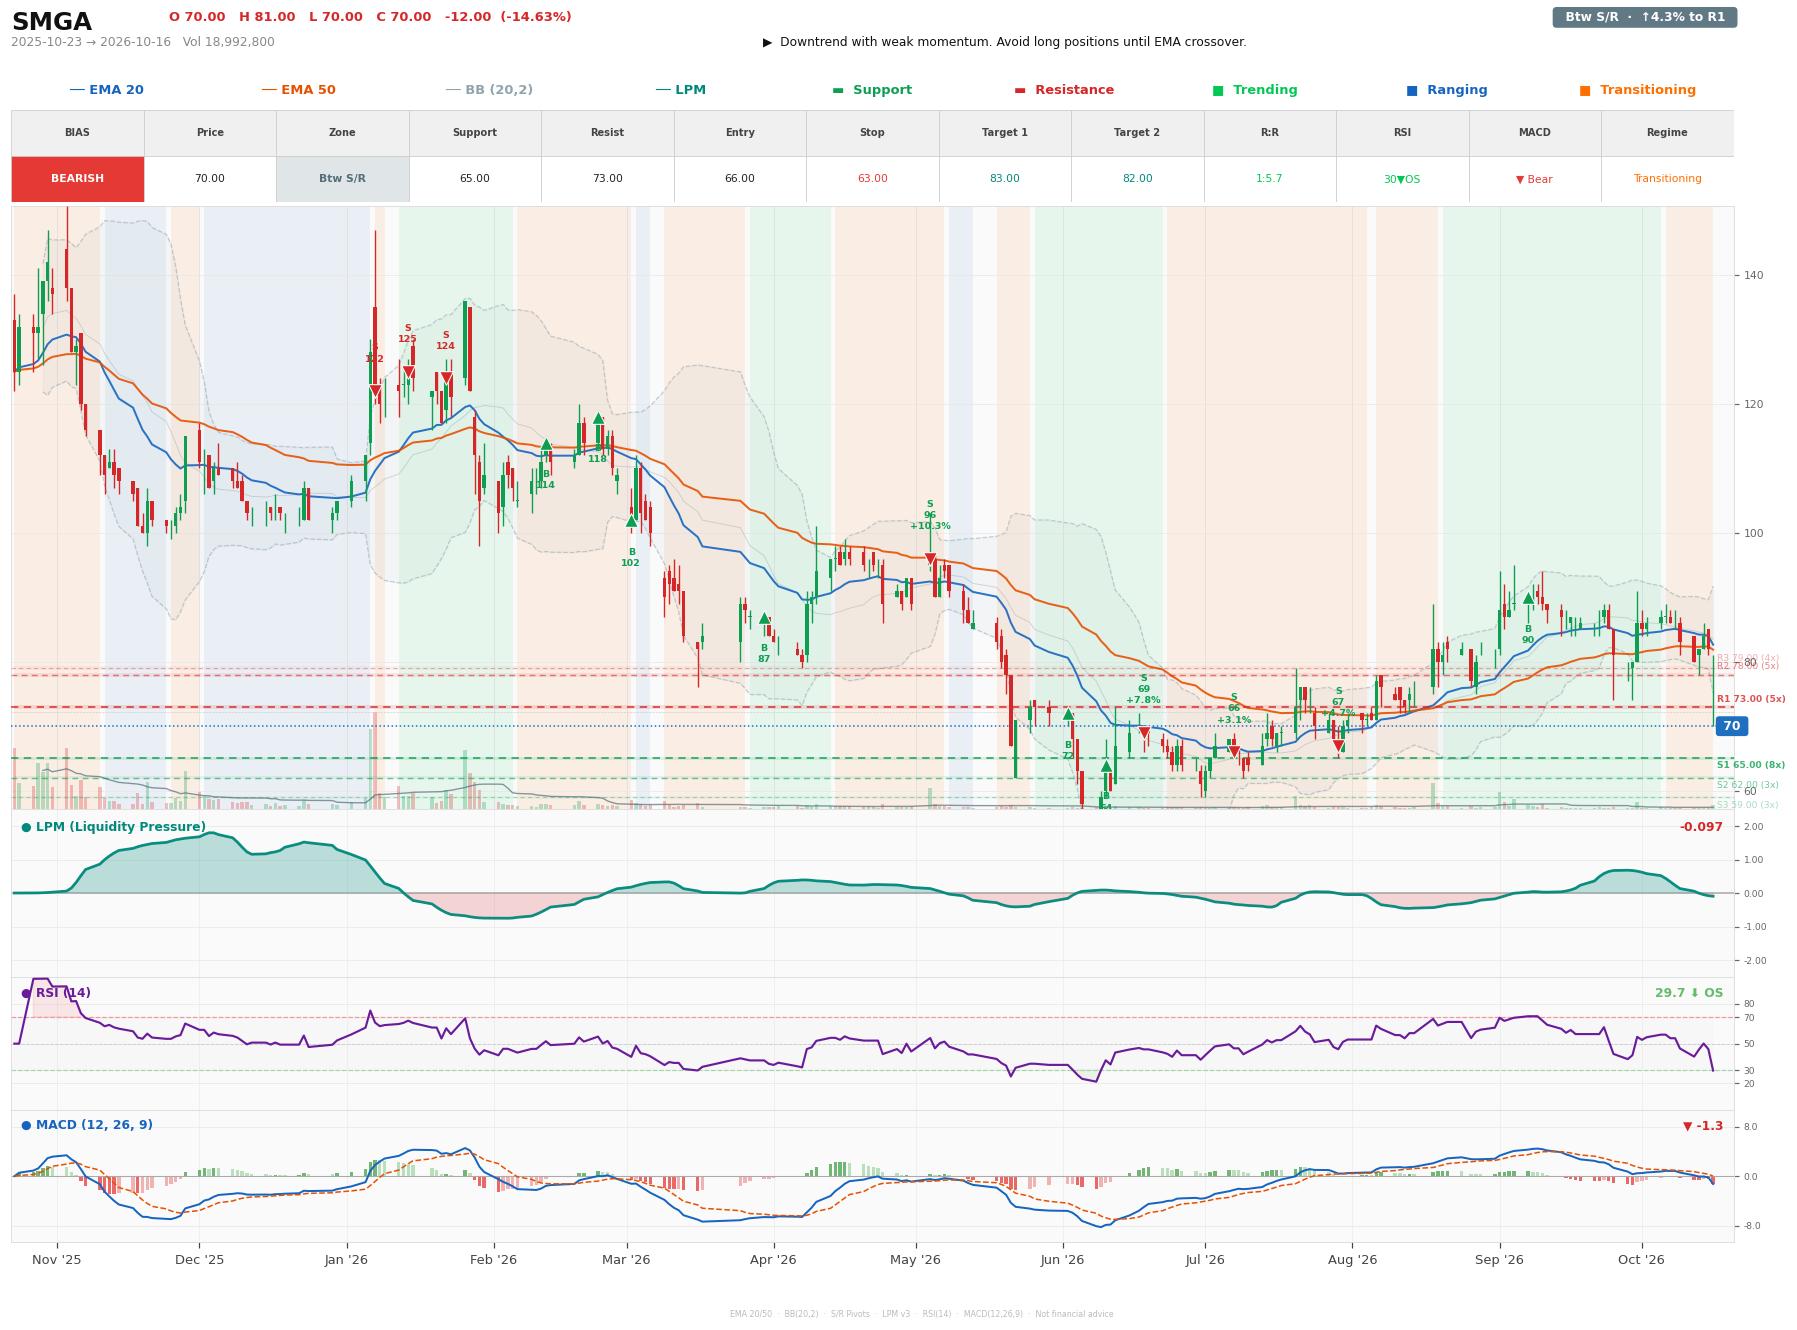Click the Trending regime legend item
Image resolution: width=1797 pixels, height=1330 pixels.
tap(1255, 90)
